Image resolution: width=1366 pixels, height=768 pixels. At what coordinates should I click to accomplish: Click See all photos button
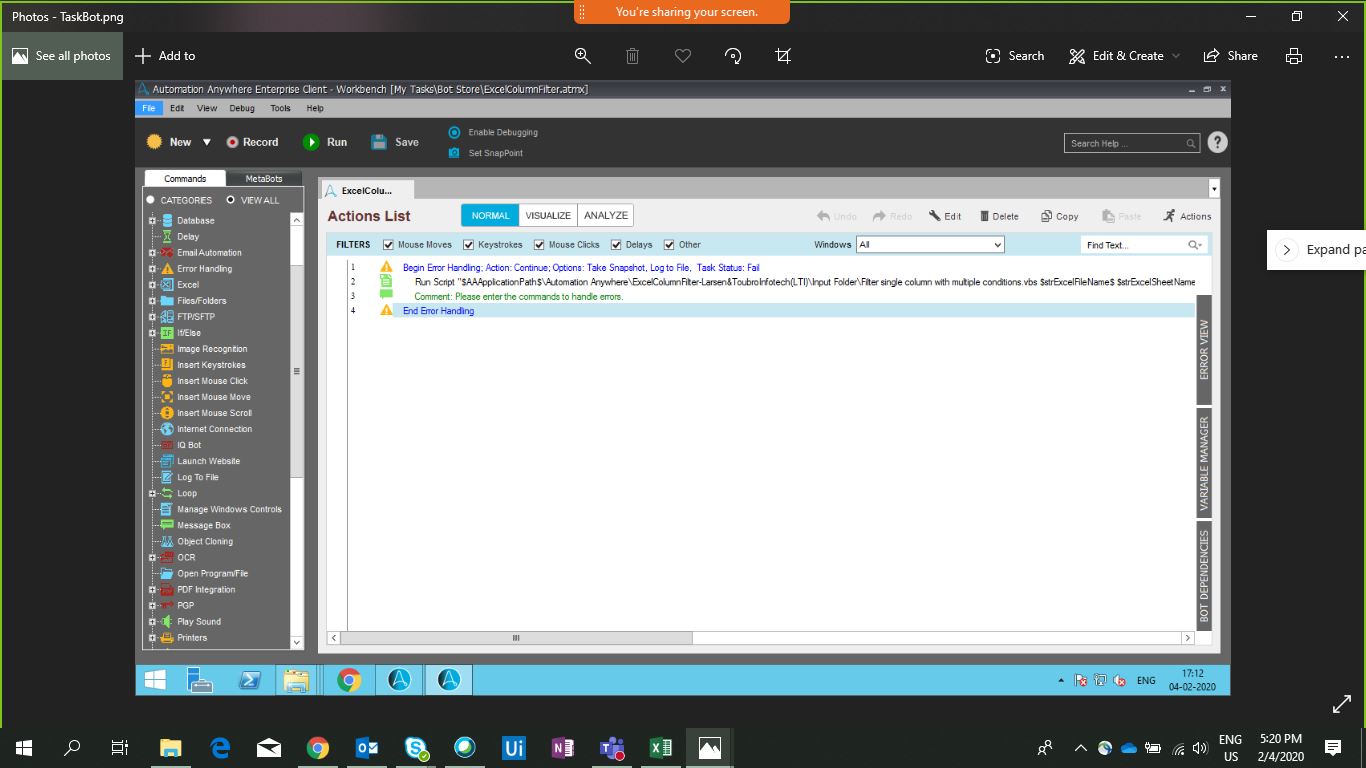point(62,56)
